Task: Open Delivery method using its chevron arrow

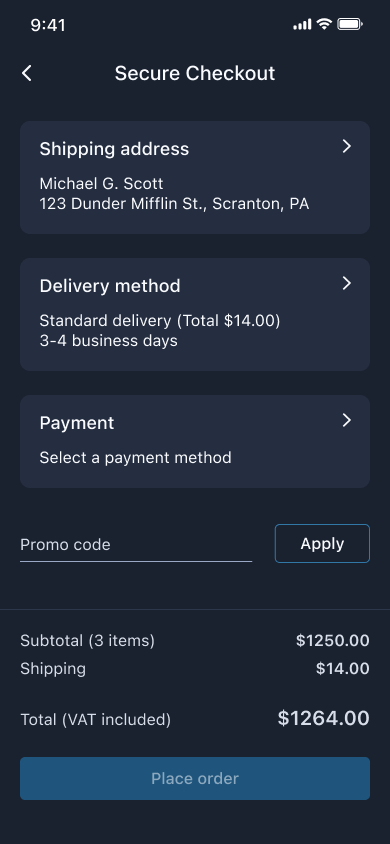Action: point(347,284)
